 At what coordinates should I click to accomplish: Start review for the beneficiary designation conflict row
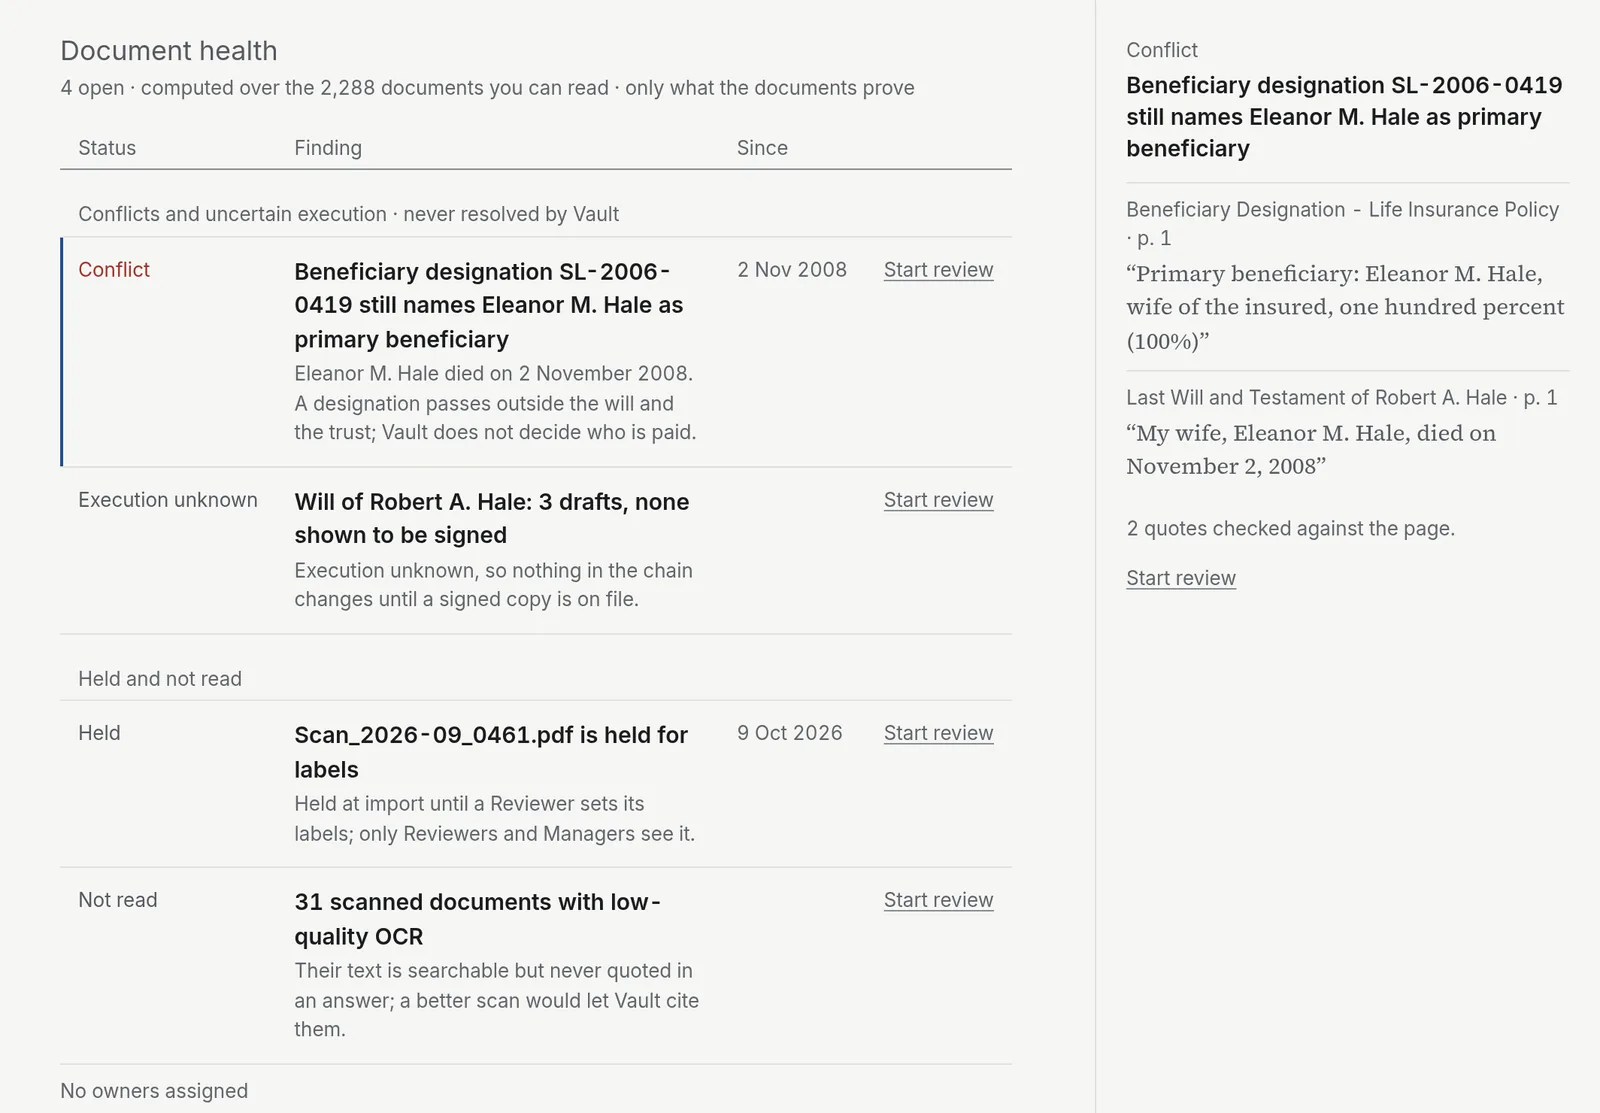click(x=938, y=270)
